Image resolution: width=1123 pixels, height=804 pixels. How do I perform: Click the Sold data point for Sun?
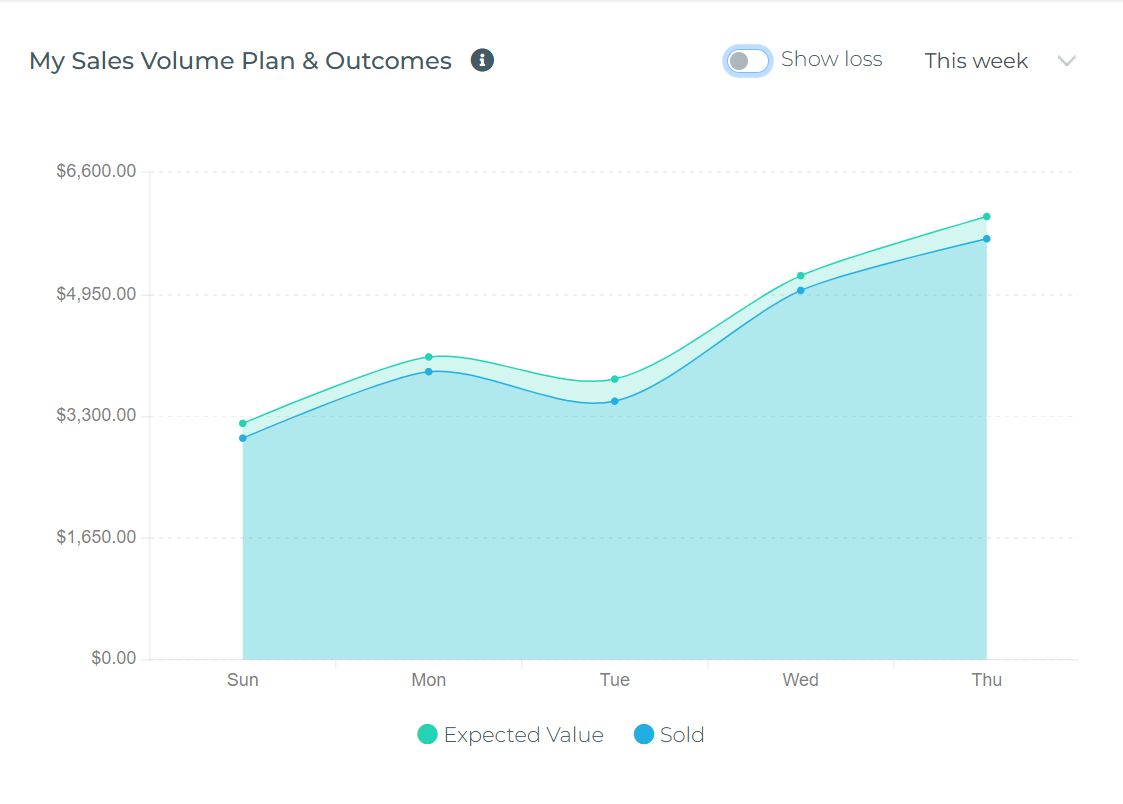(243, 438)
